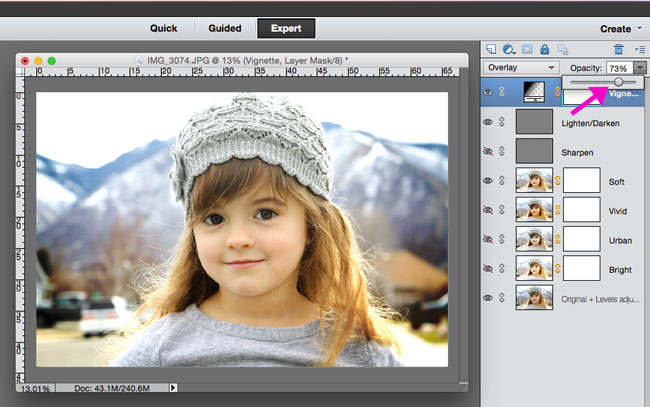This screenshot has width=650, height=407.
Task: Click the Soft layer photo thumbnail
Action: point(534,180)
